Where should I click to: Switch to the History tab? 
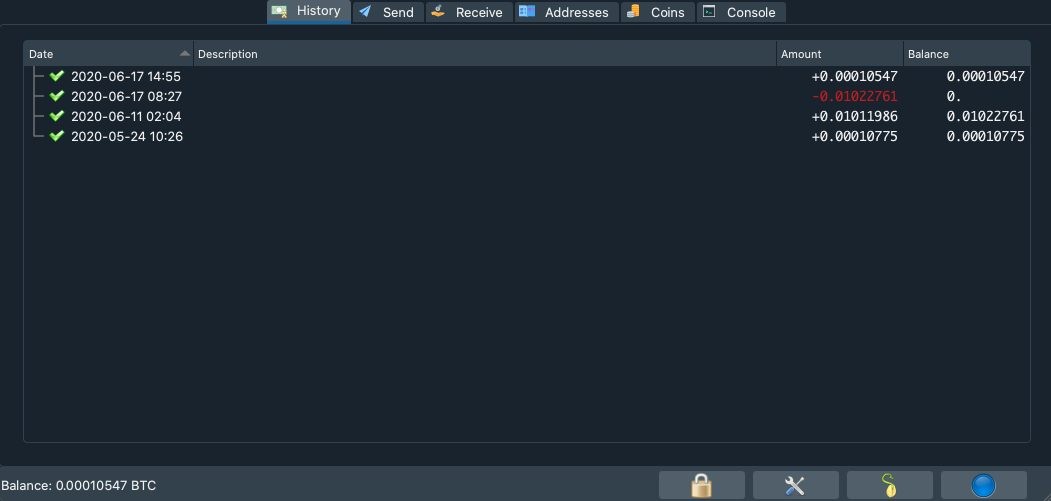308,11
